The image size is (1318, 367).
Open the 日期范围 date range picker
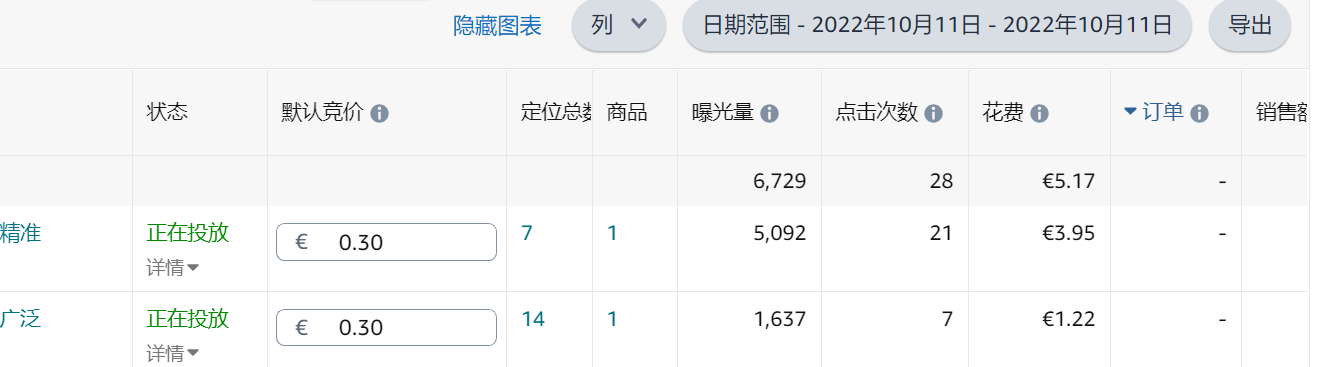937,26
